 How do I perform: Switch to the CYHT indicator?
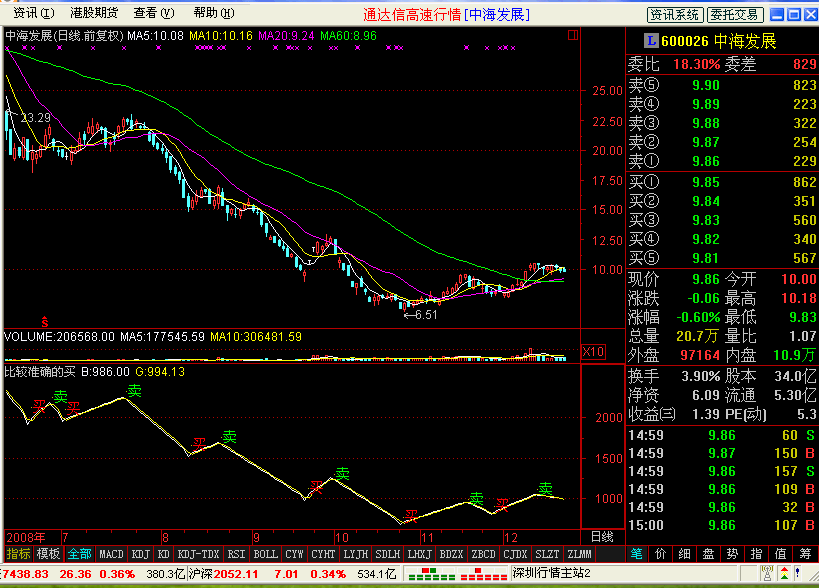pos(323,554)
